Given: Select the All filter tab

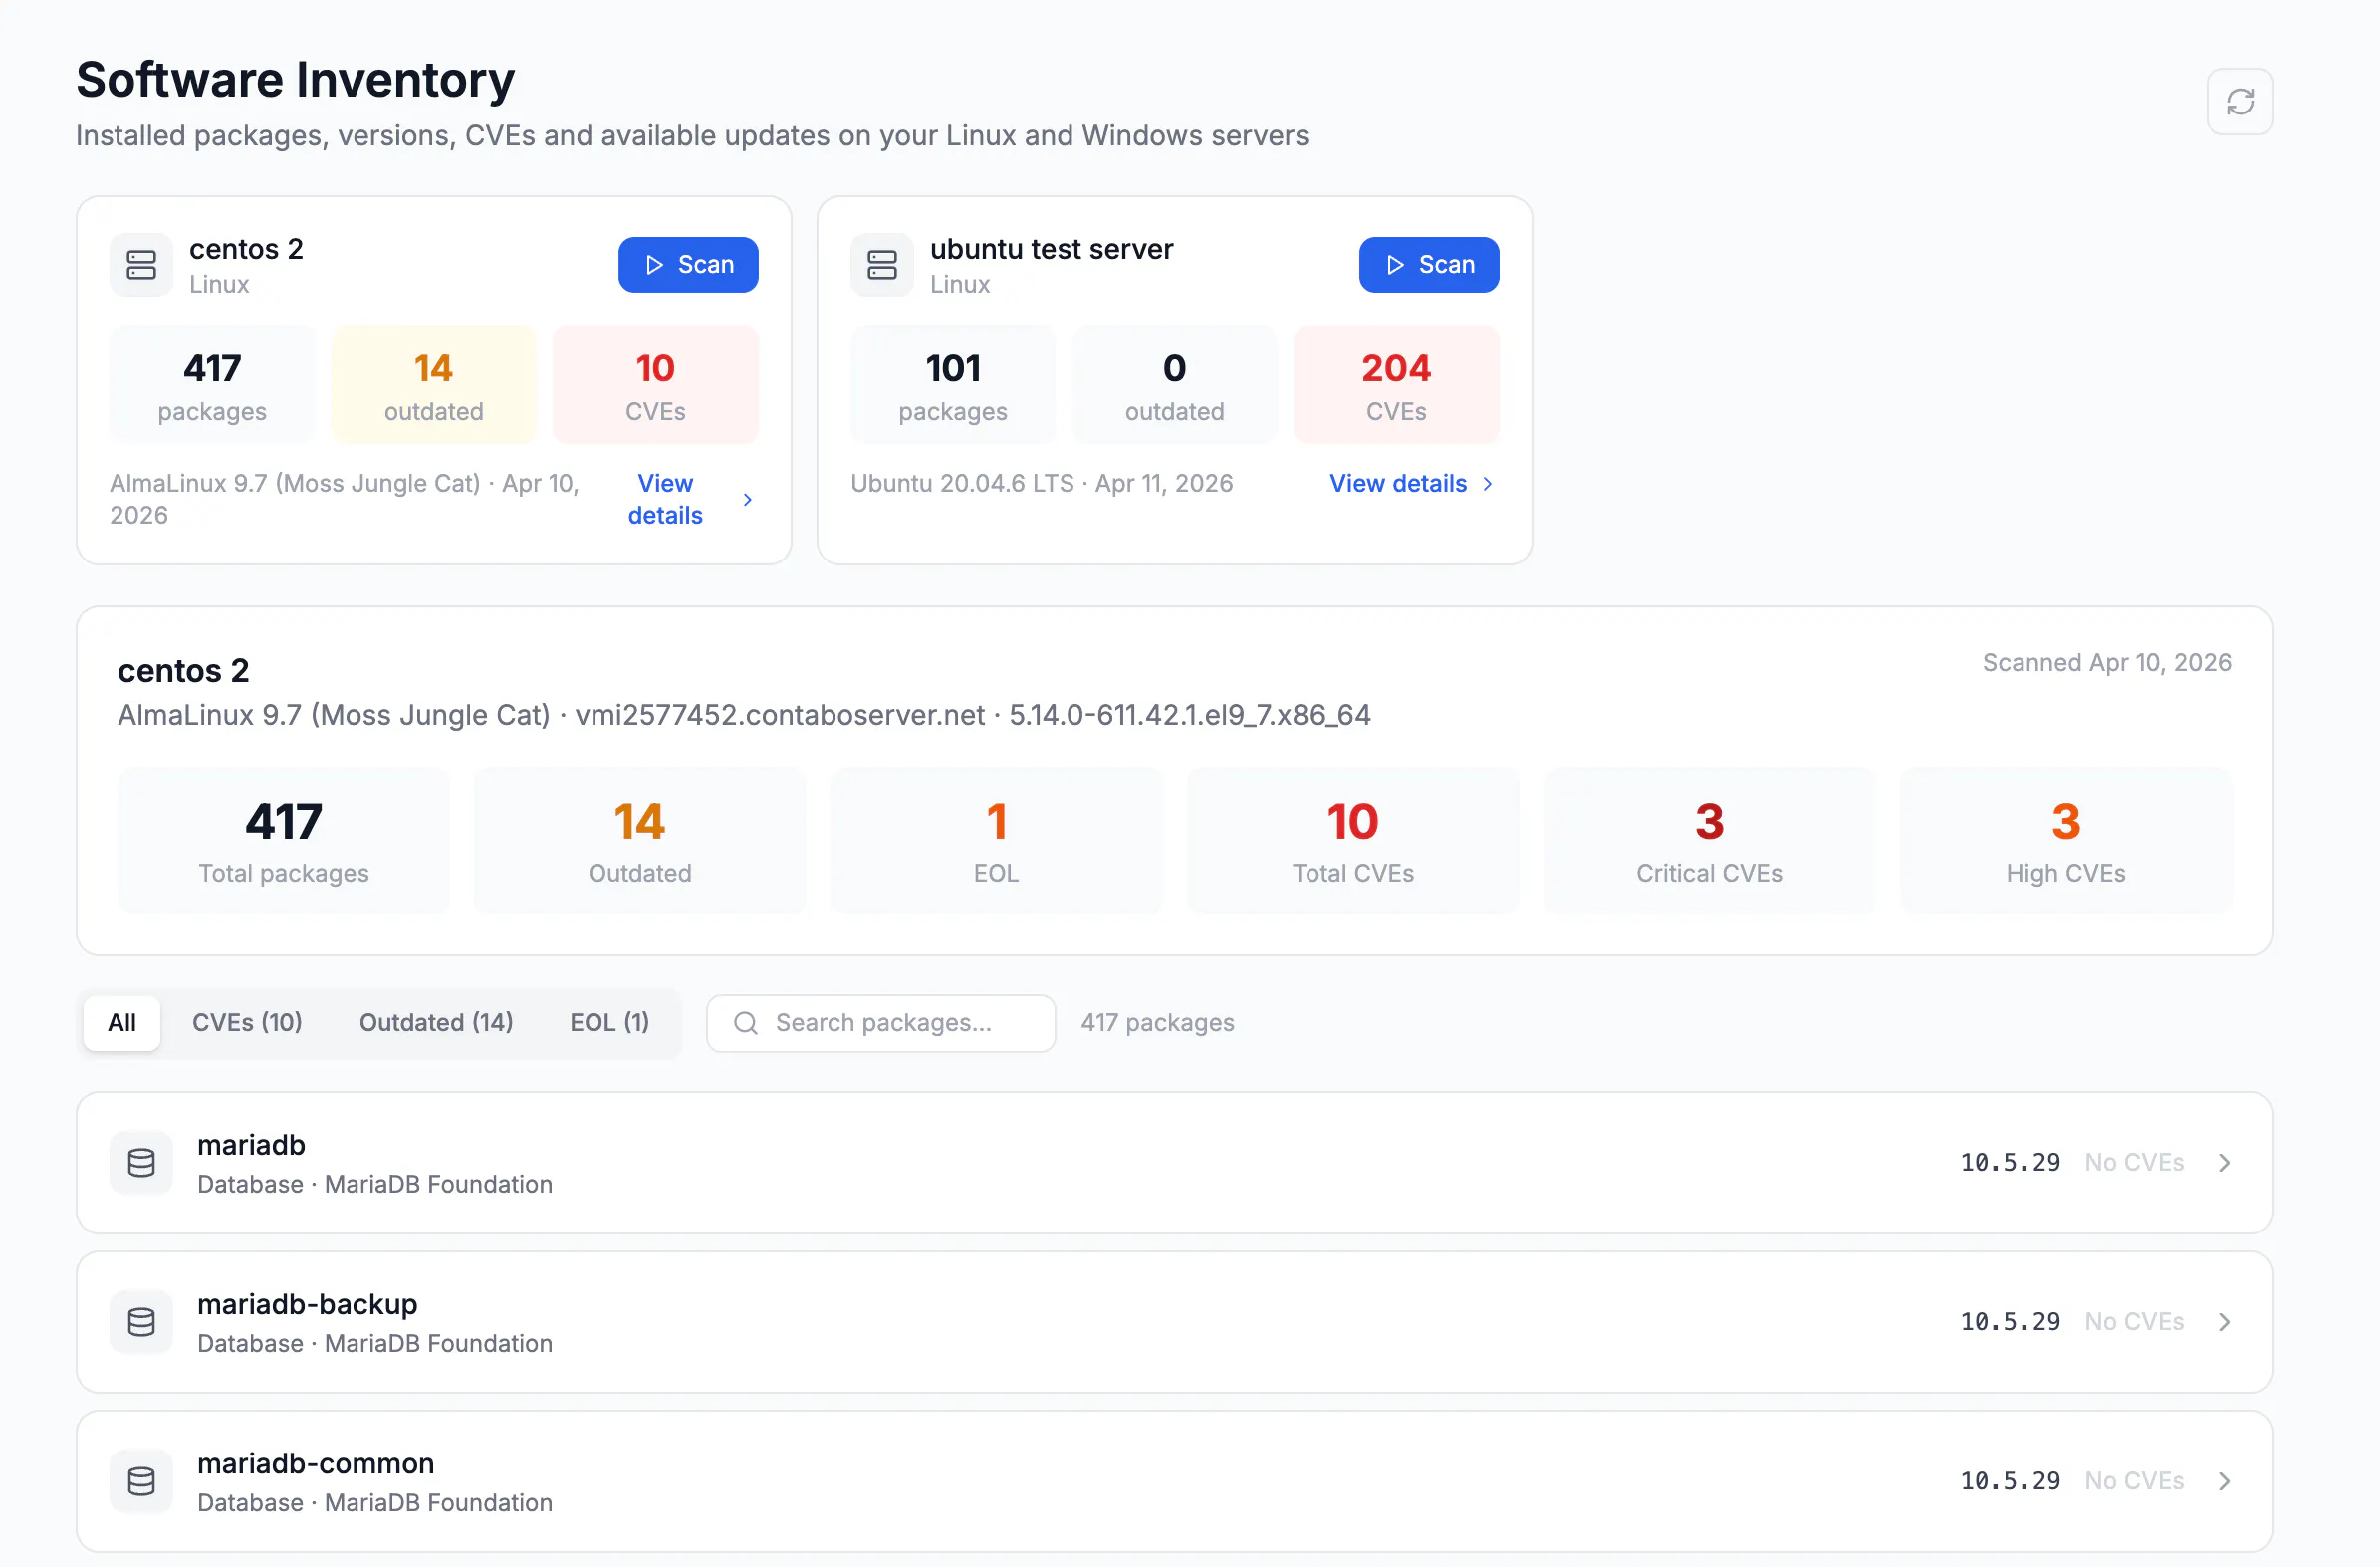Looking at the screenshot, I should tap(122, 1023).
